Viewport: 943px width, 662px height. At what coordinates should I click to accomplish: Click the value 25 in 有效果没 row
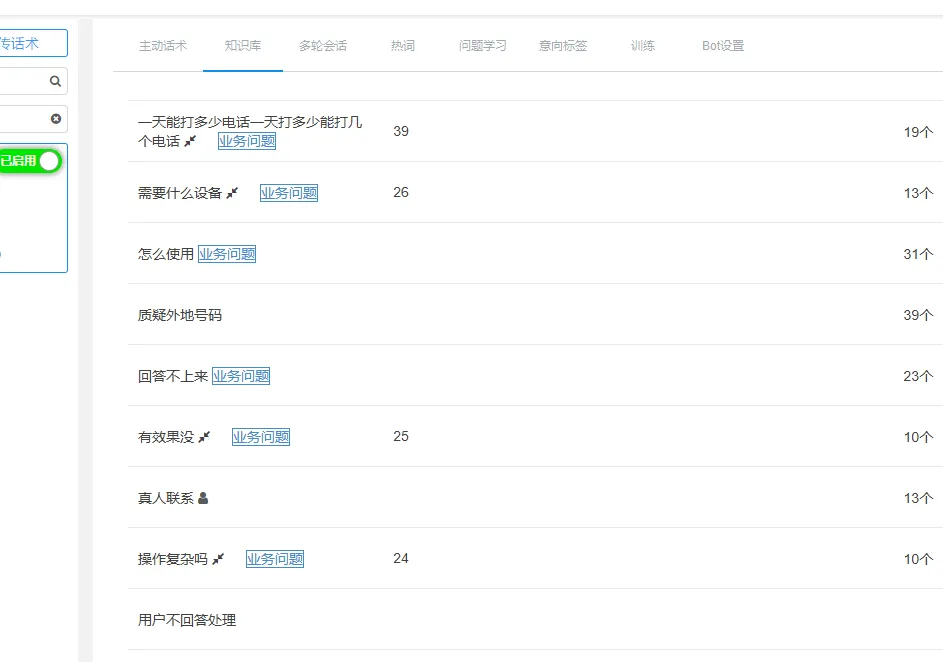[401, 437]
